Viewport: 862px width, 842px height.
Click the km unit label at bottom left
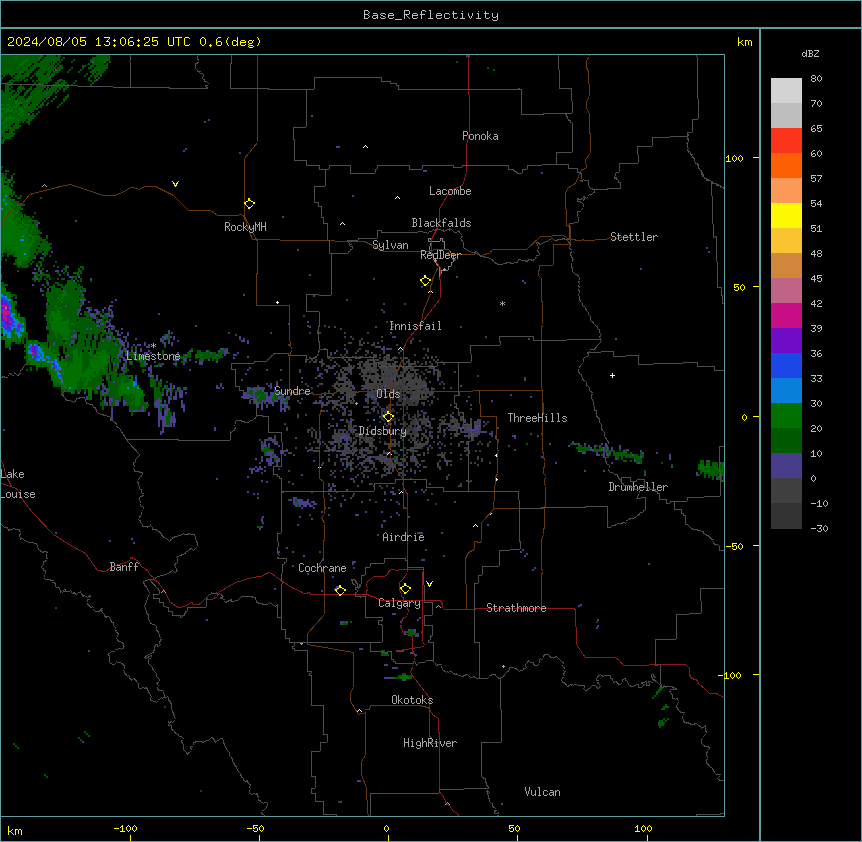click(15, 830)
